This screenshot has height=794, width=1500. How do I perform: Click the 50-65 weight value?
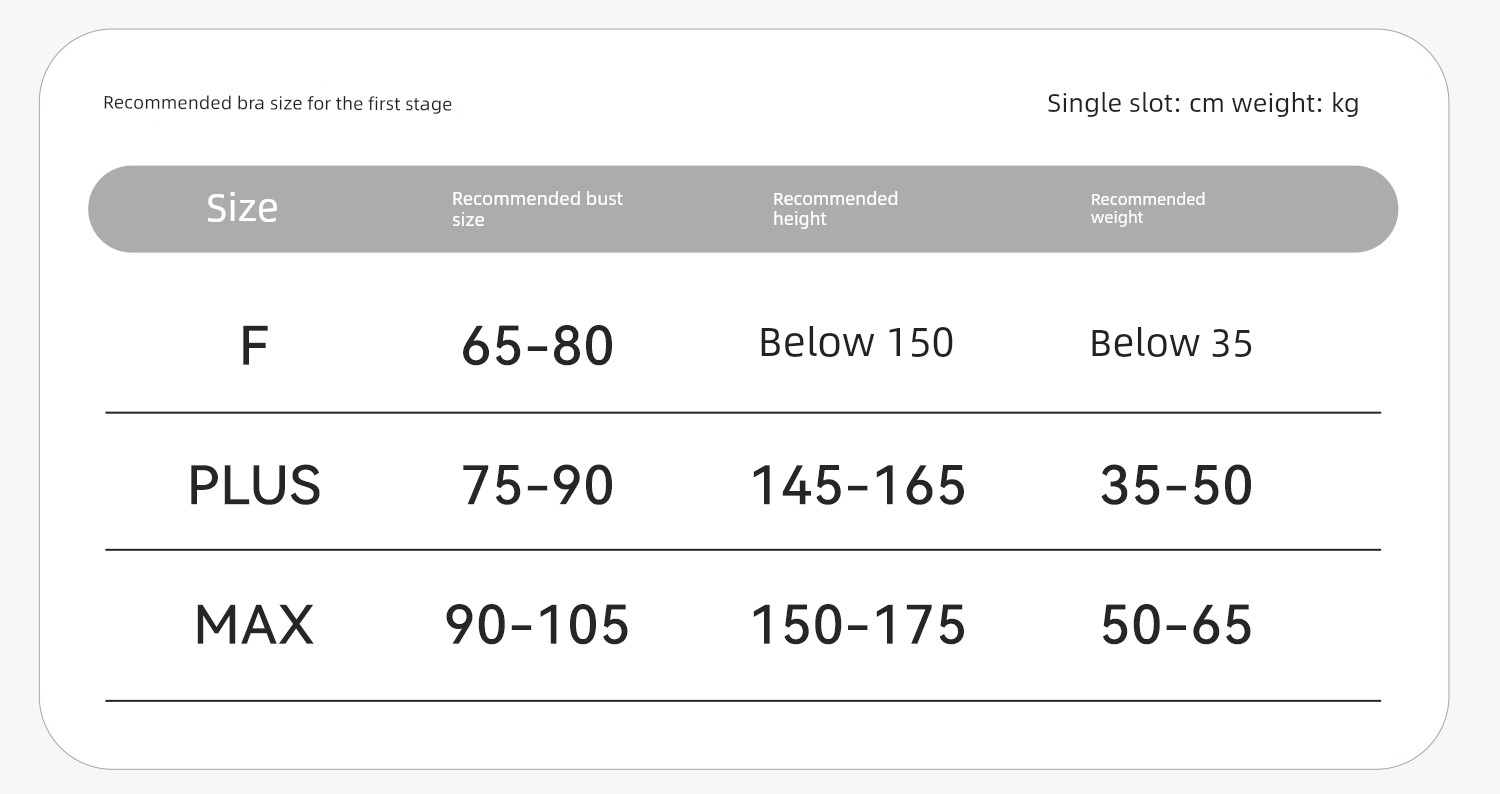pyautogui.click(x=1176, y=625)
